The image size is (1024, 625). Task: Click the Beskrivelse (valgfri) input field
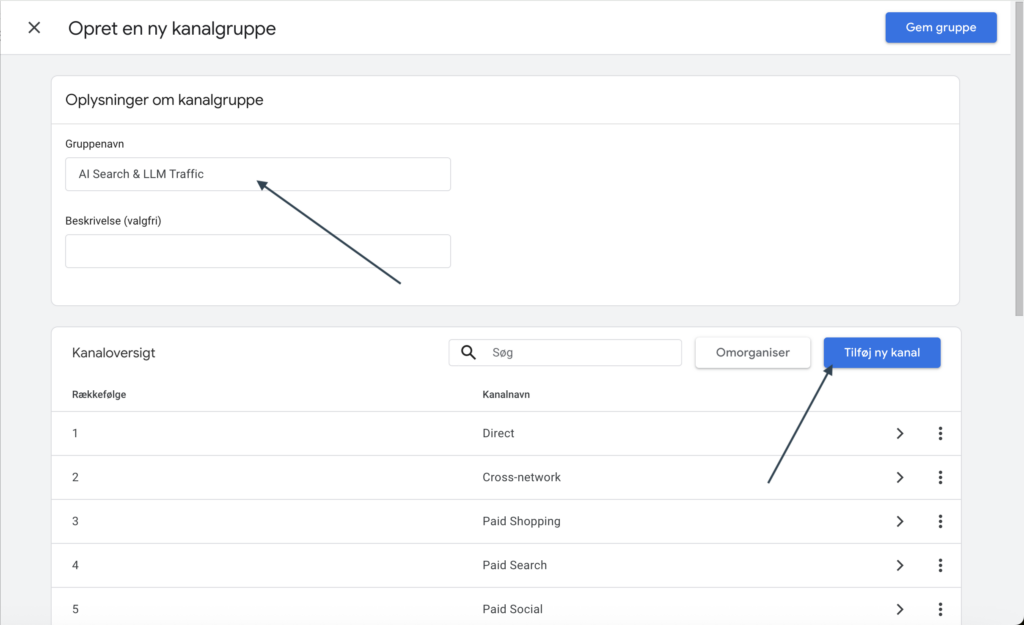[257, 251]
